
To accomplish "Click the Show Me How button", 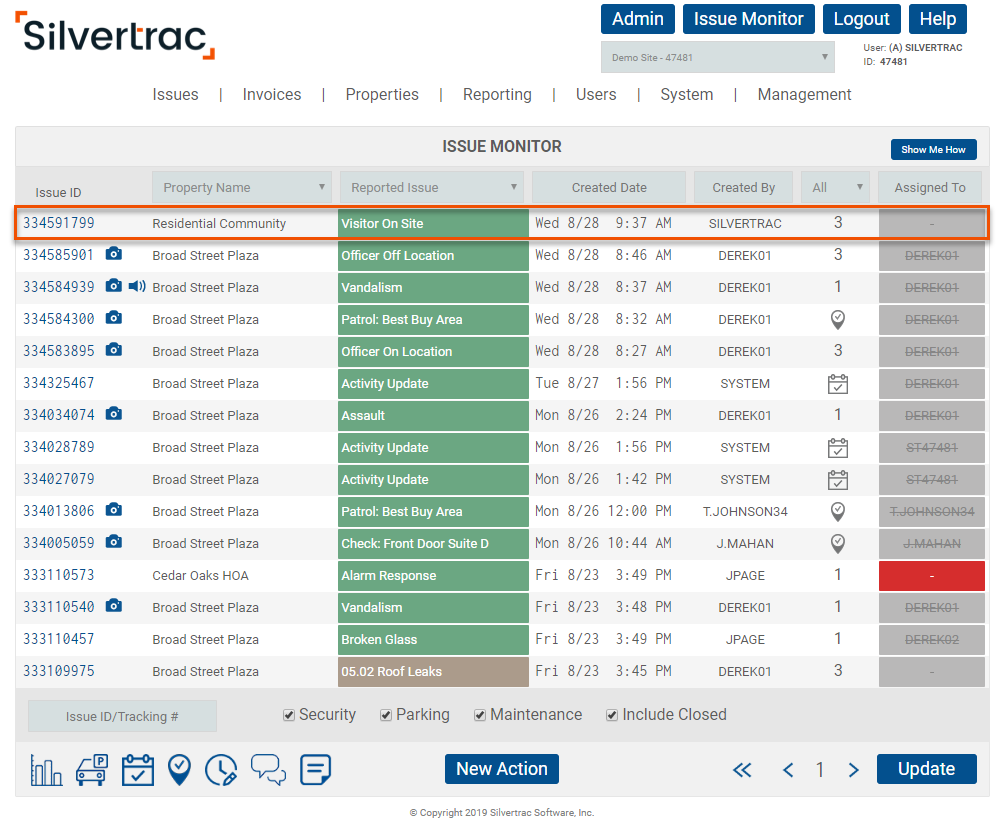I will pyautogui.click(x=933, y=149).
